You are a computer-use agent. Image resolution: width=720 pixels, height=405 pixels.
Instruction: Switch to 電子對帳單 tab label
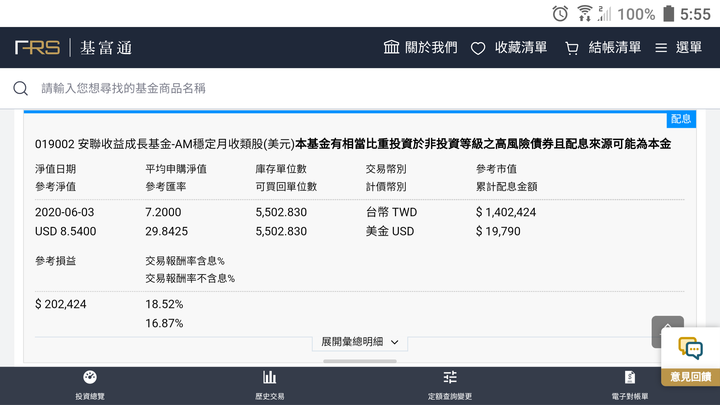tap(630, 396)
